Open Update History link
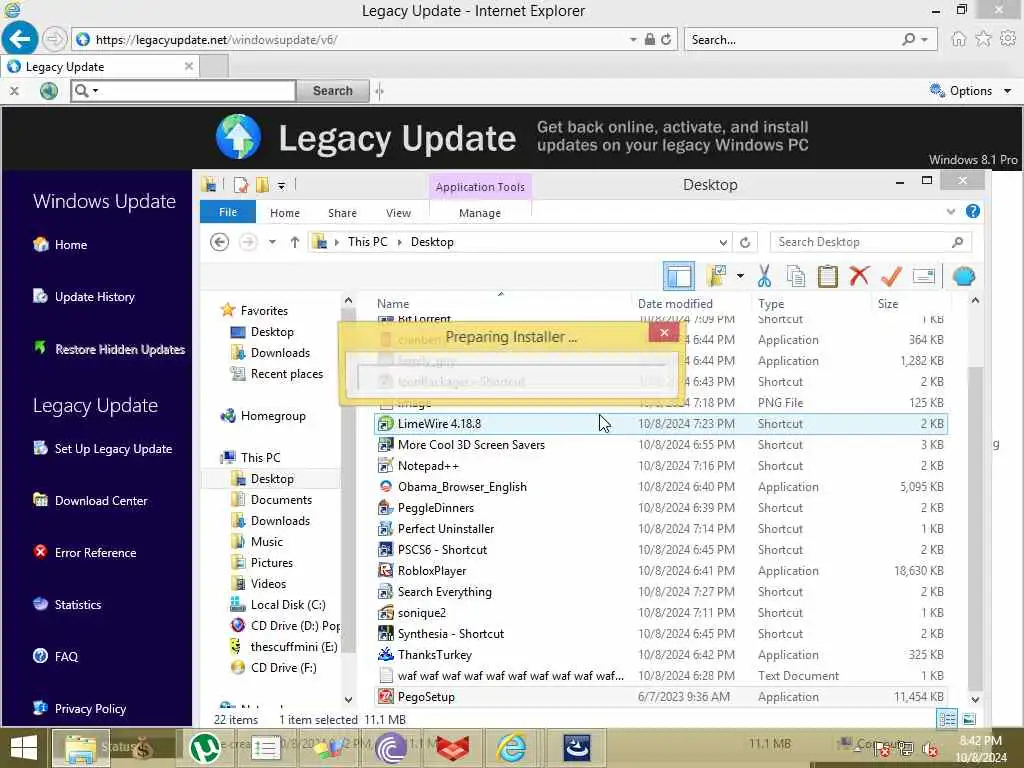 (95, 297)
